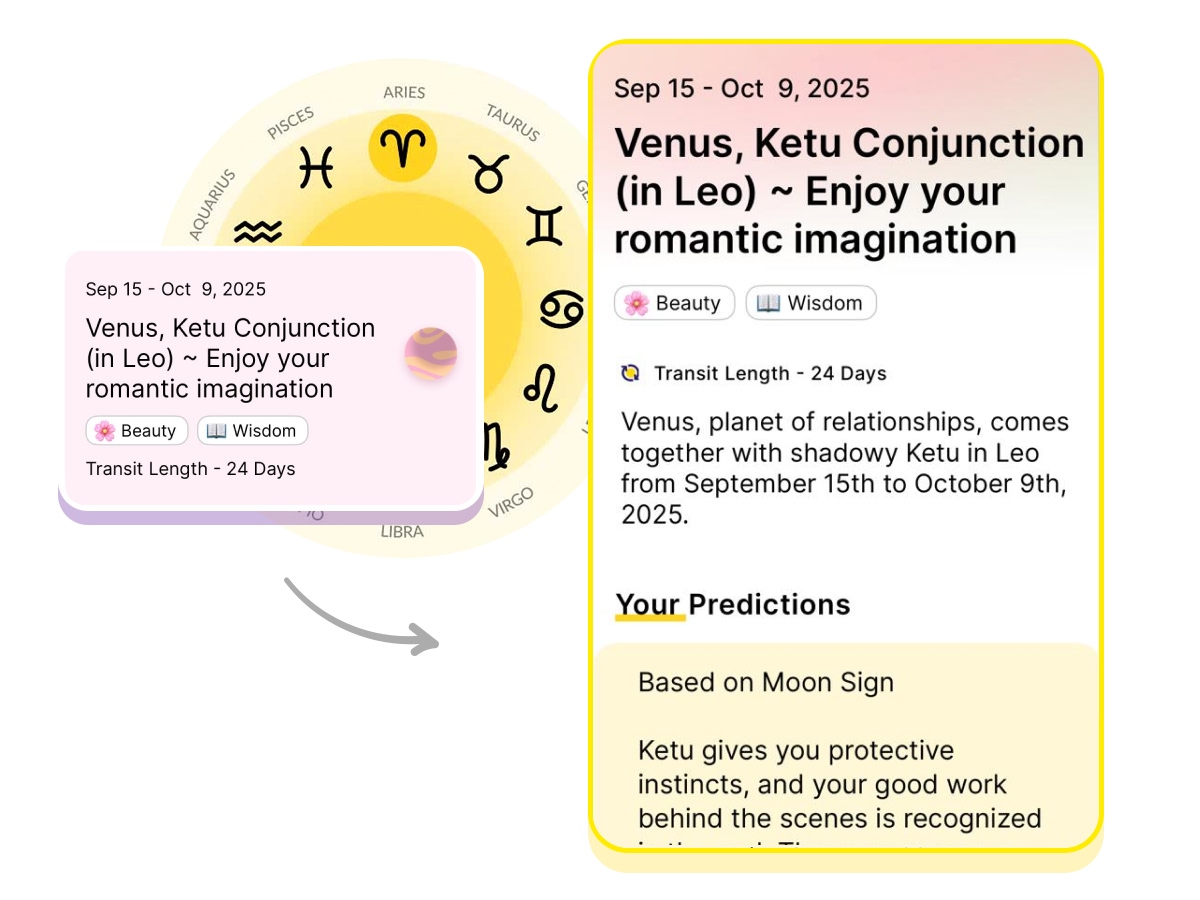Select the Wisdom tag in detail panel
This screenshot has width=1200, height=900.
[x=811, y=303]
